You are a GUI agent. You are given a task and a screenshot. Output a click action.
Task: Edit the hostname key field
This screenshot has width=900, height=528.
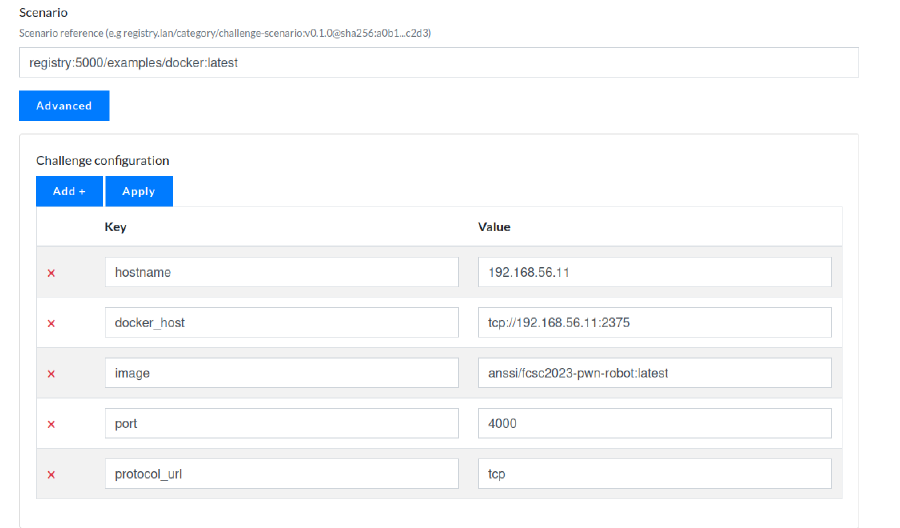281,272
